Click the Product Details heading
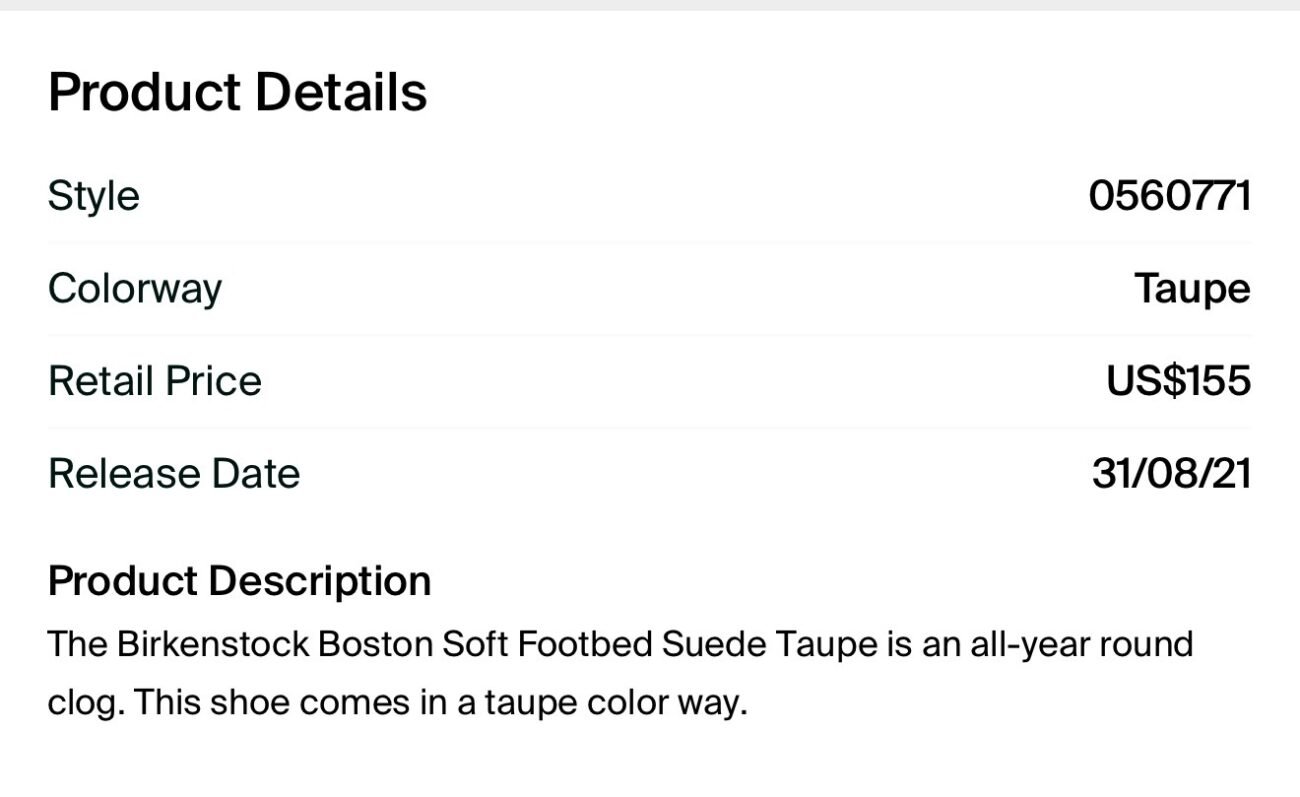This screenshot has height=797, width=1300. [x=237, y=92]
